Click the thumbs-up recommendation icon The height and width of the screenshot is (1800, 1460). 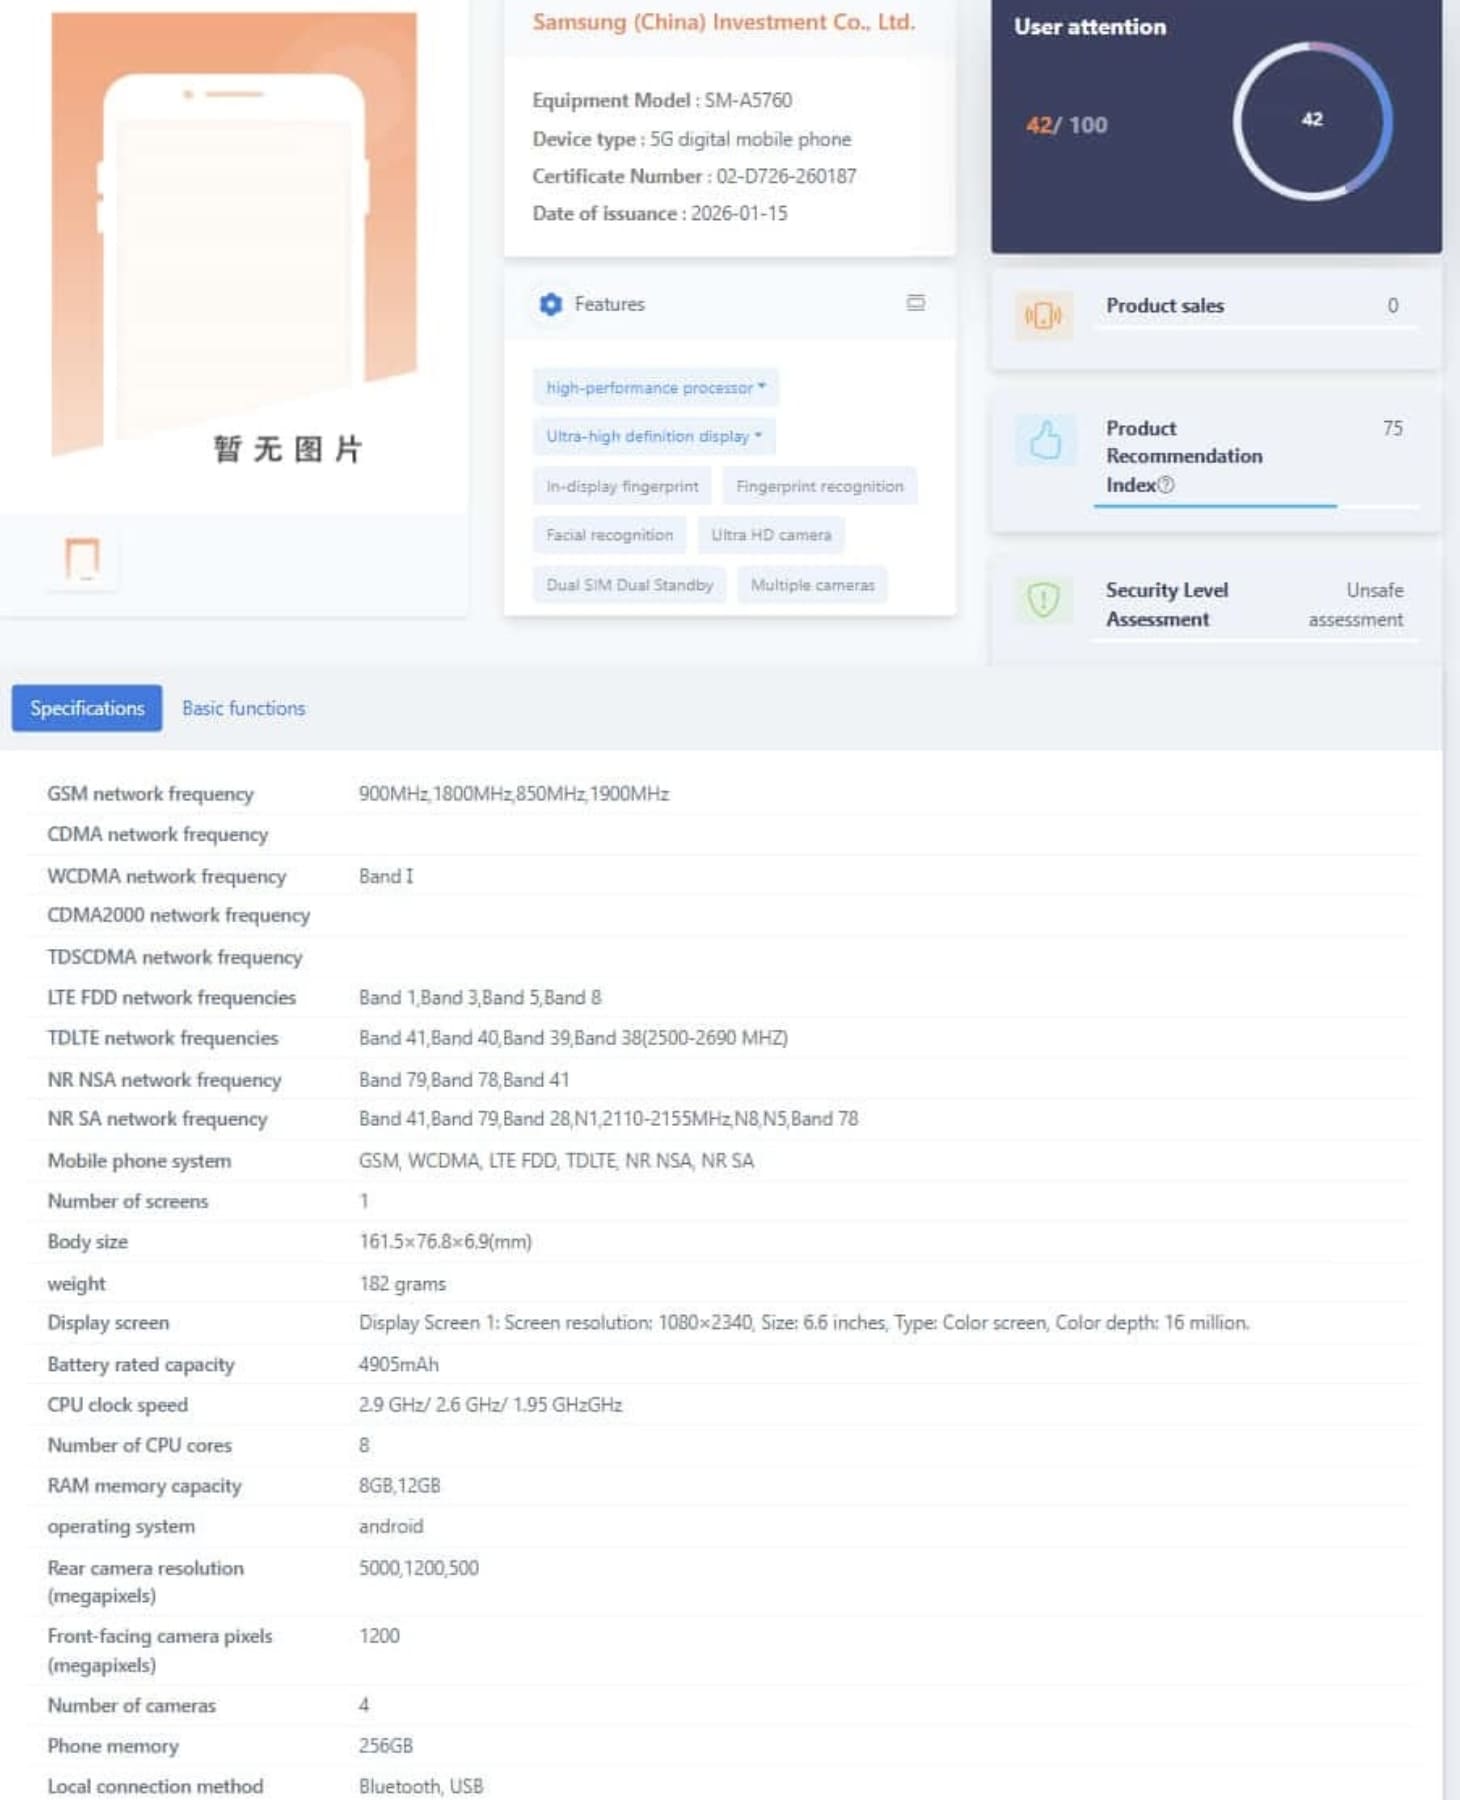(x=1044, y=440)
